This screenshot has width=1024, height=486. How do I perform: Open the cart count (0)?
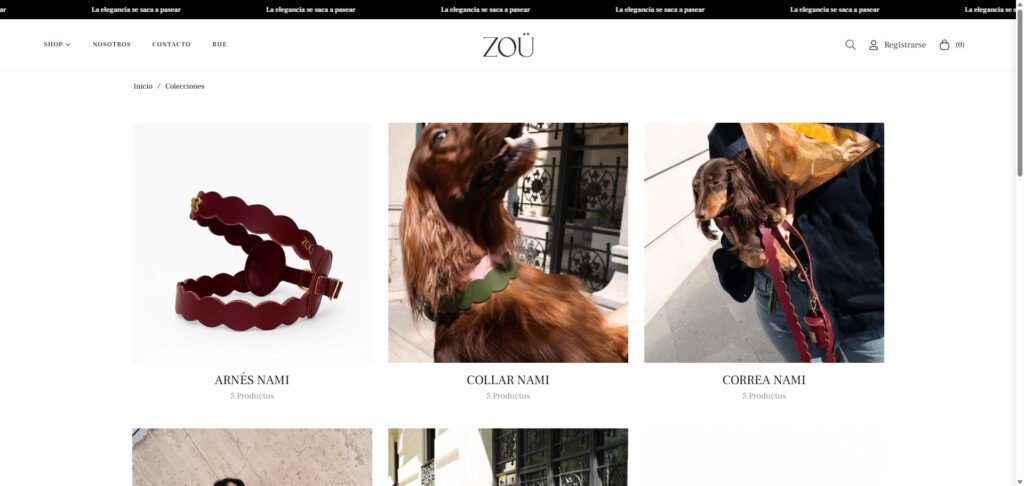coord(959,44)
